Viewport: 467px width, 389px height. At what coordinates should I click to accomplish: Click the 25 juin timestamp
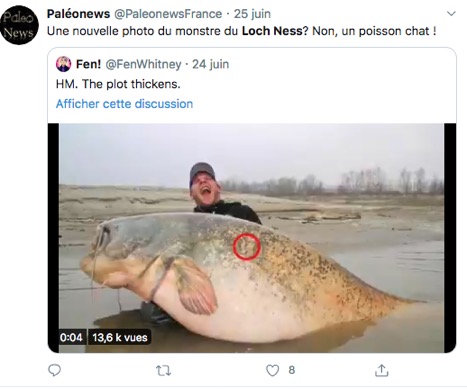click(x=252, y=14)
